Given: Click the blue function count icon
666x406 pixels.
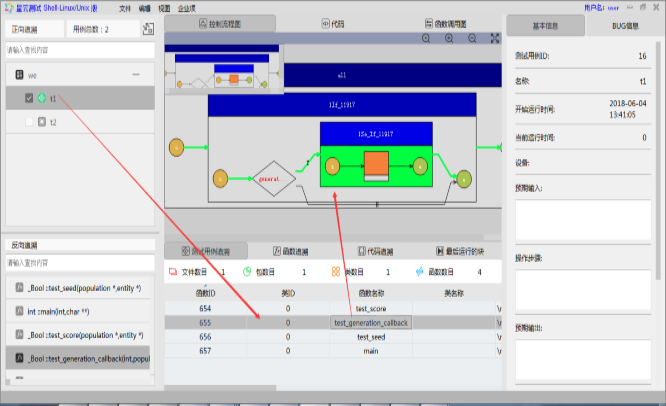Looking at the screenshot, I should coord(420,272).
